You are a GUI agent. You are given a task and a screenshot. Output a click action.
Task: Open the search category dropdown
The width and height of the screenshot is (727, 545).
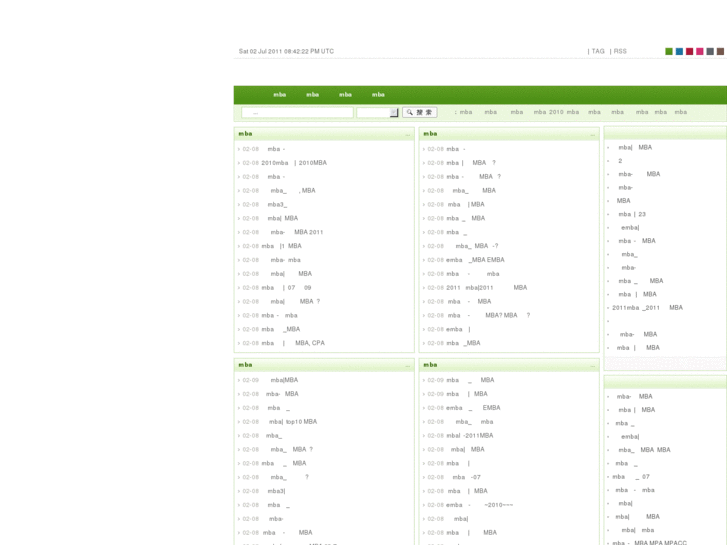377,112
